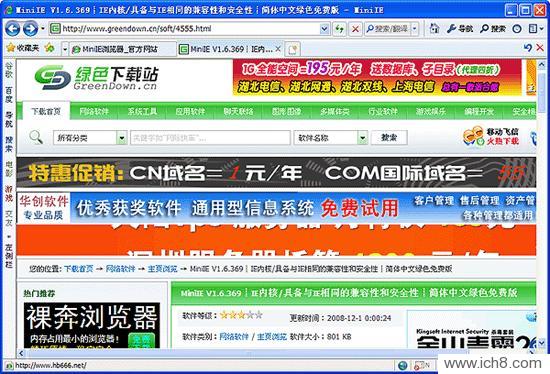Click the 搜索 button in site search
The width and height of the screenshot is (550, 374).
coord(389,138)
